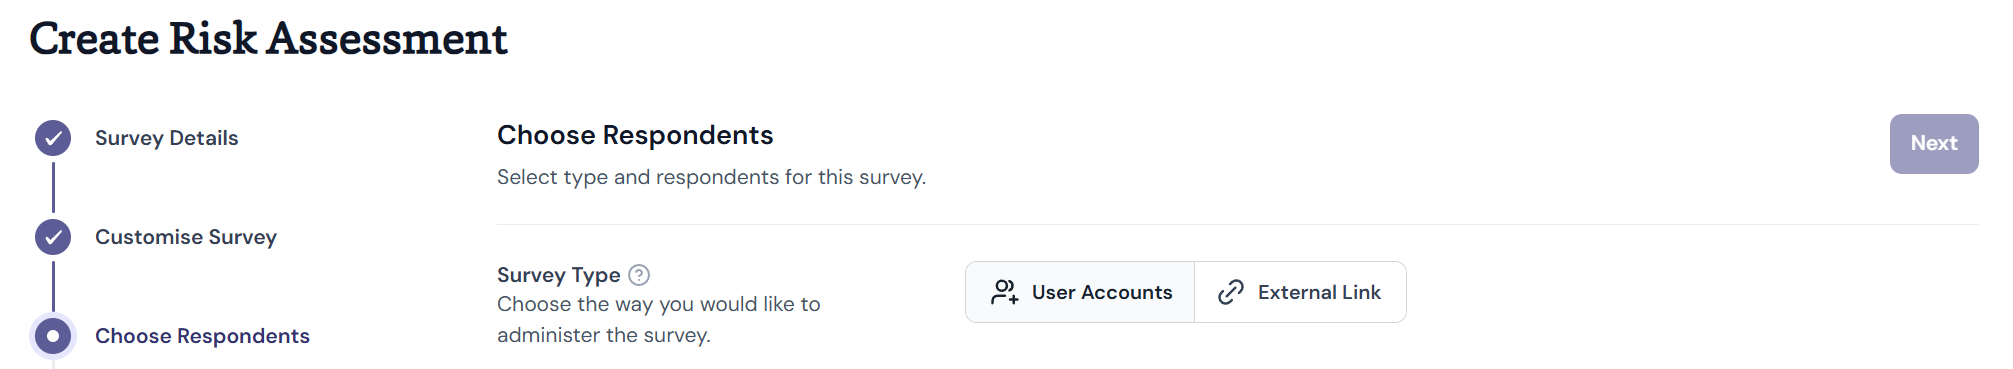Screen dimensions: 2013x369
Task: Click the Customise Survey completed checkmark icon
Action: click(x=53, y=237)
